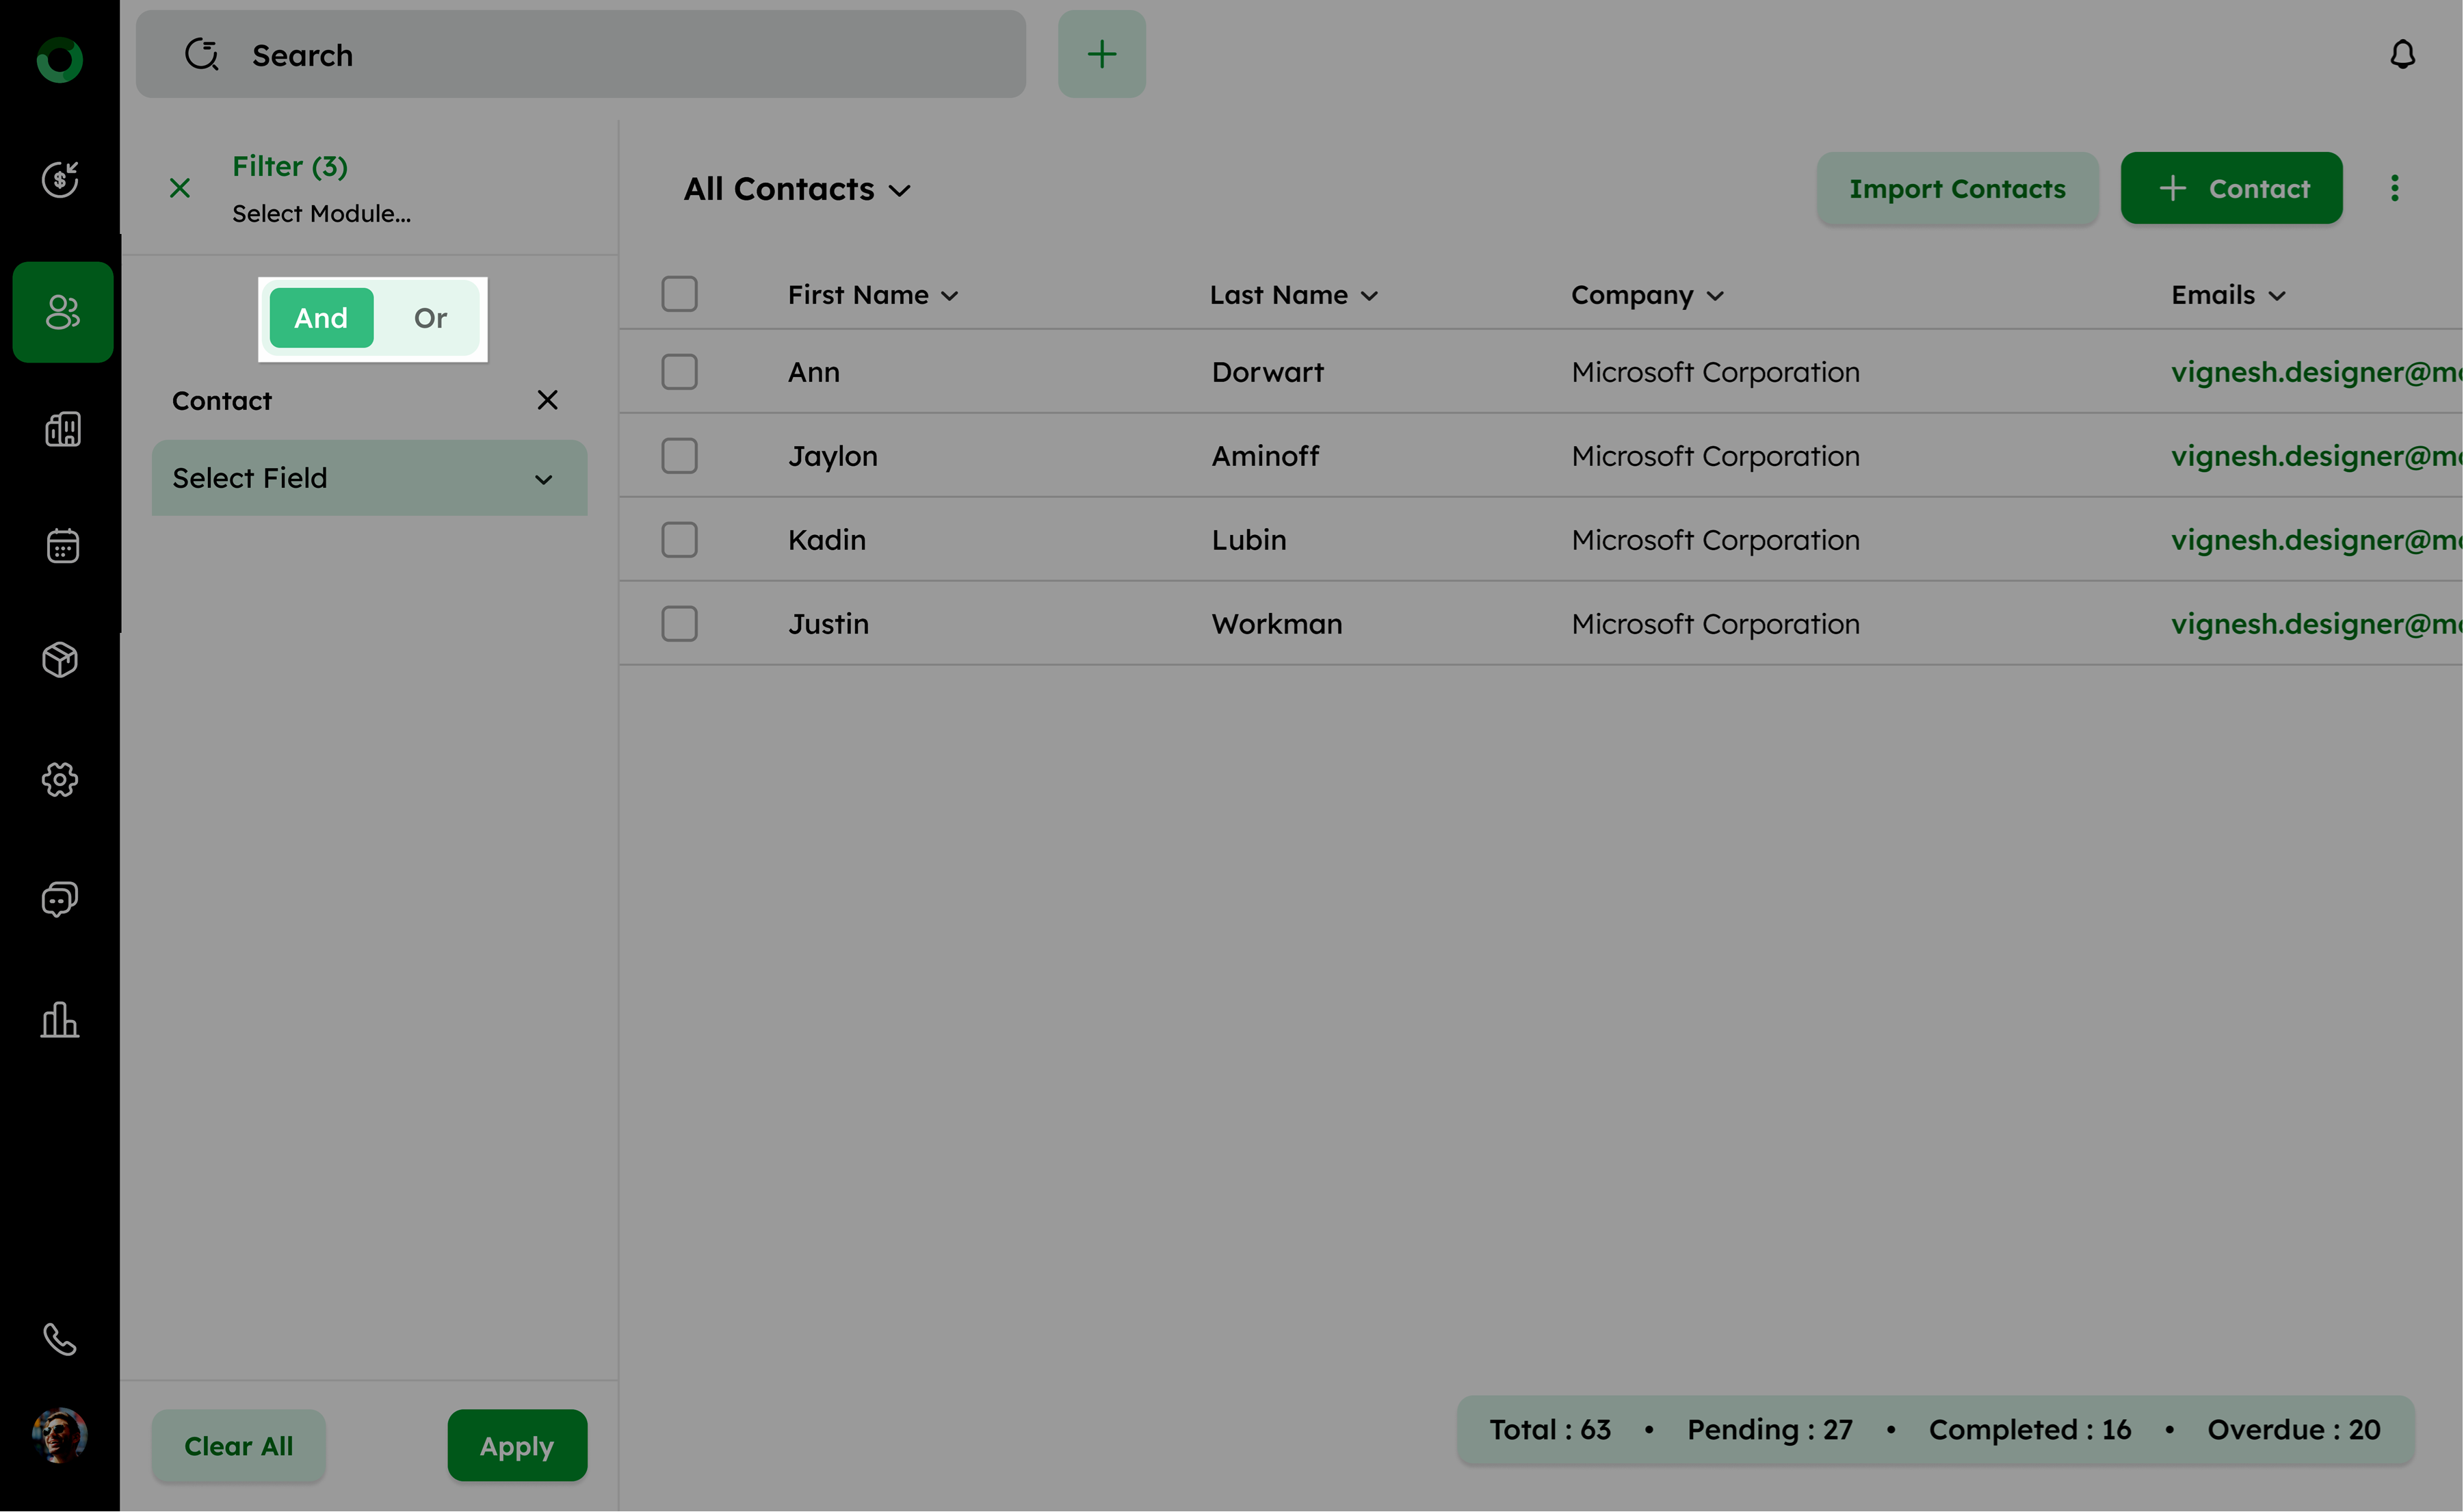Image resolution: width=2464 pixels, height=1512 pixels.
Task: Click the phone dialer icon
Action: (x=60, y=1339)
